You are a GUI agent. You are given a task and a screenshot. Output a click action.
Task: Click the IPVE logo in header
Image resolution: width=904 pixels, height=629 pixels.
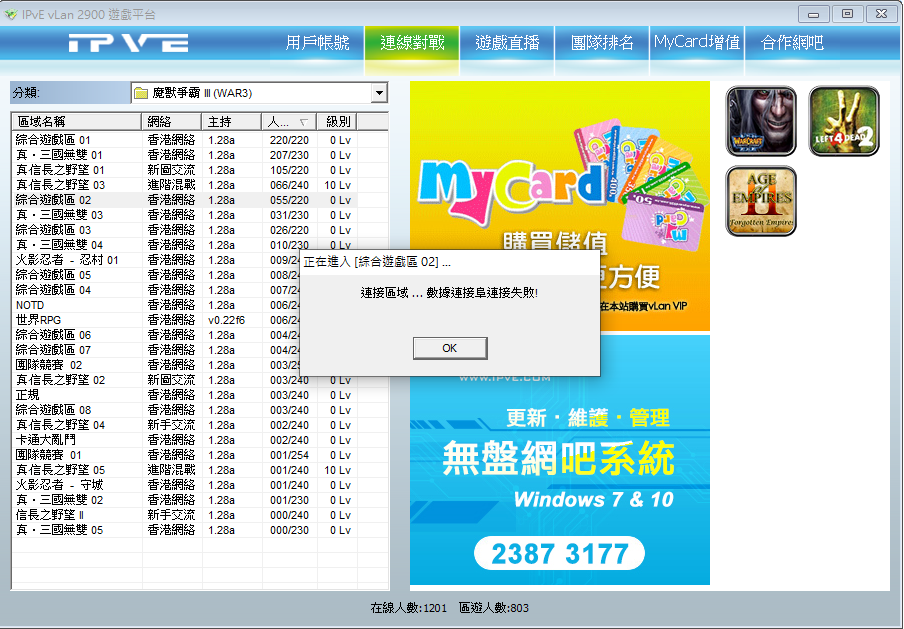point(128,43)
